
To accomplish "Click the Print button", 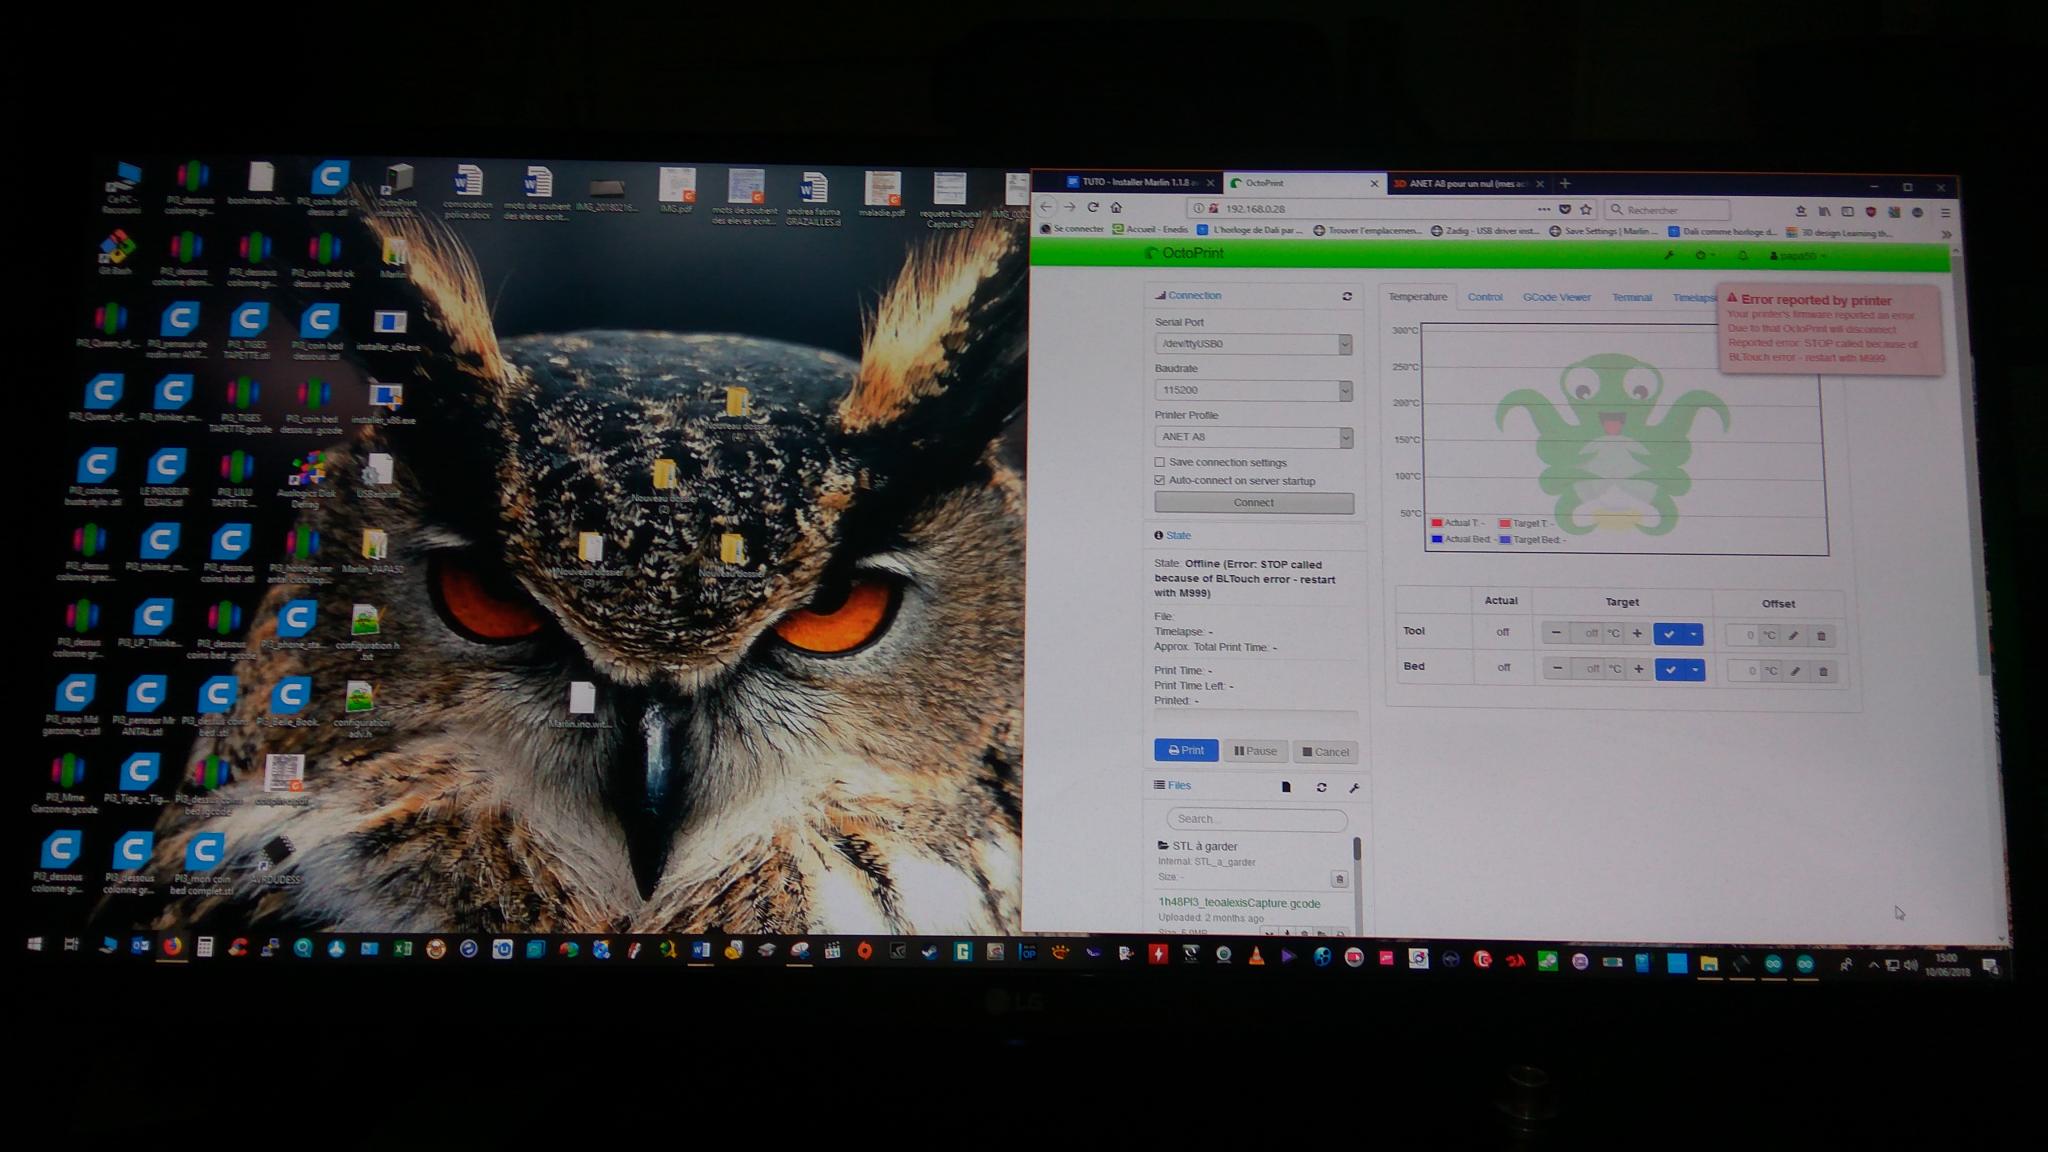I will coord(1186,751).
